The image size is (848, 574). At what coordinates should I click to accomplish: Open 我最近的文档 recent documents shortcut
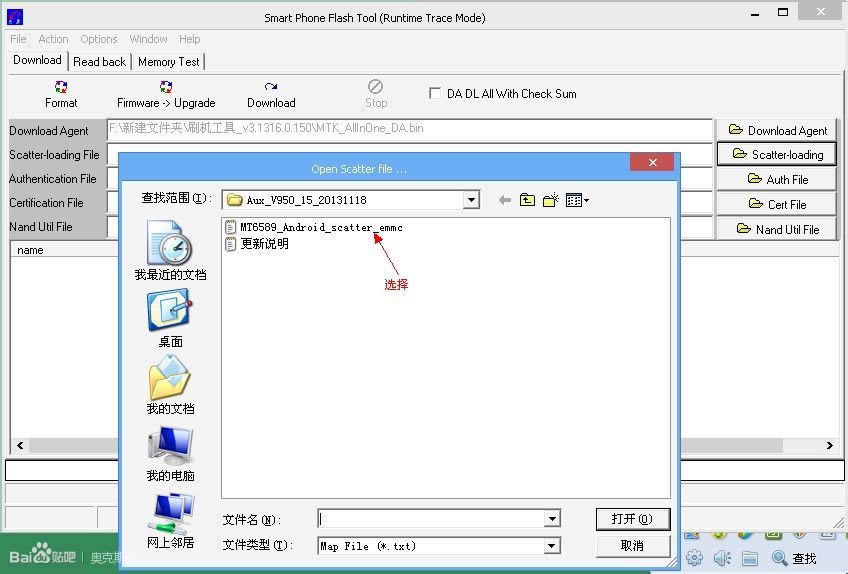coord(170,250)
